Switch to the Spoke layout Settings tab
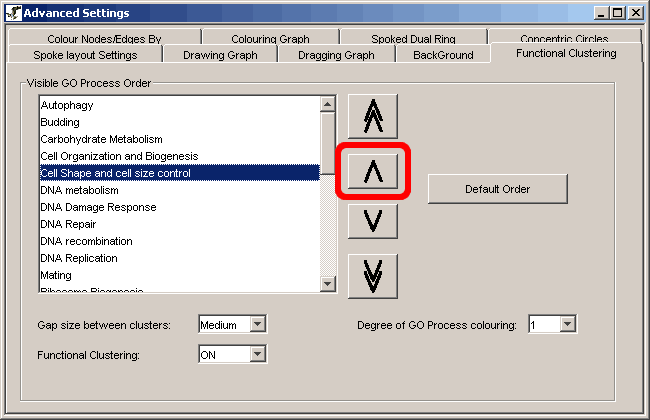Image resolution: width=650 pixels, height=420 pixels. click(85, 55)
